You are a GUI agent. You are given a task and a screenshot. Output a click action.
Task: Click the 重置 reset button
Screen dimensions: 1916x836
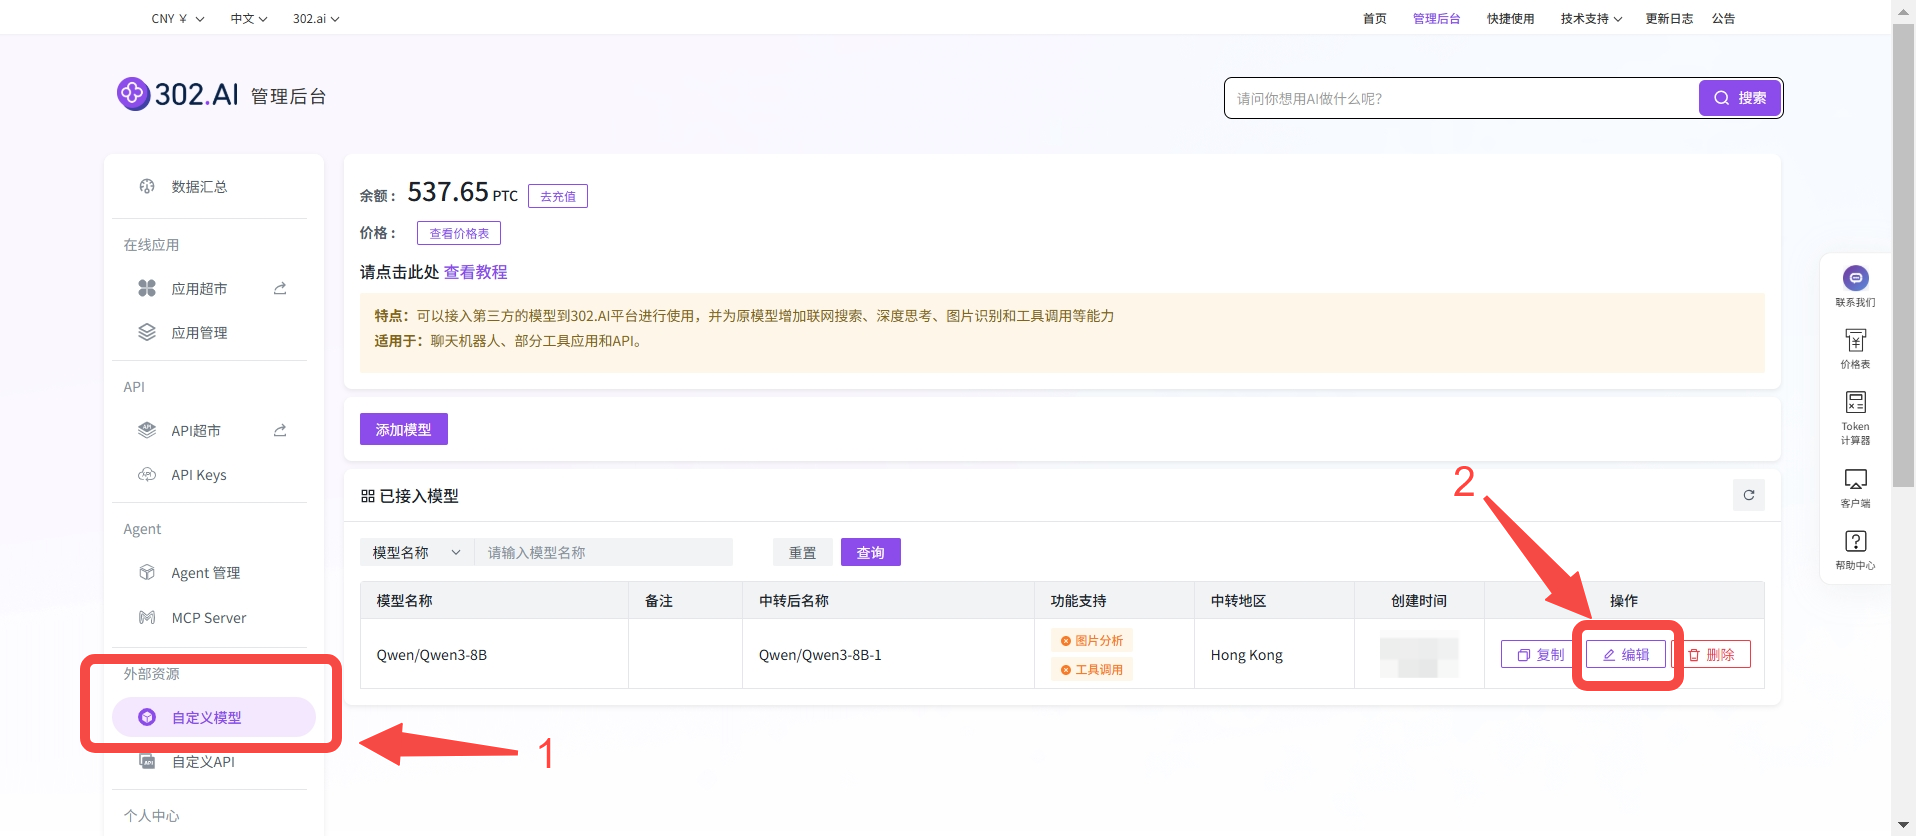tap(802, 552)
